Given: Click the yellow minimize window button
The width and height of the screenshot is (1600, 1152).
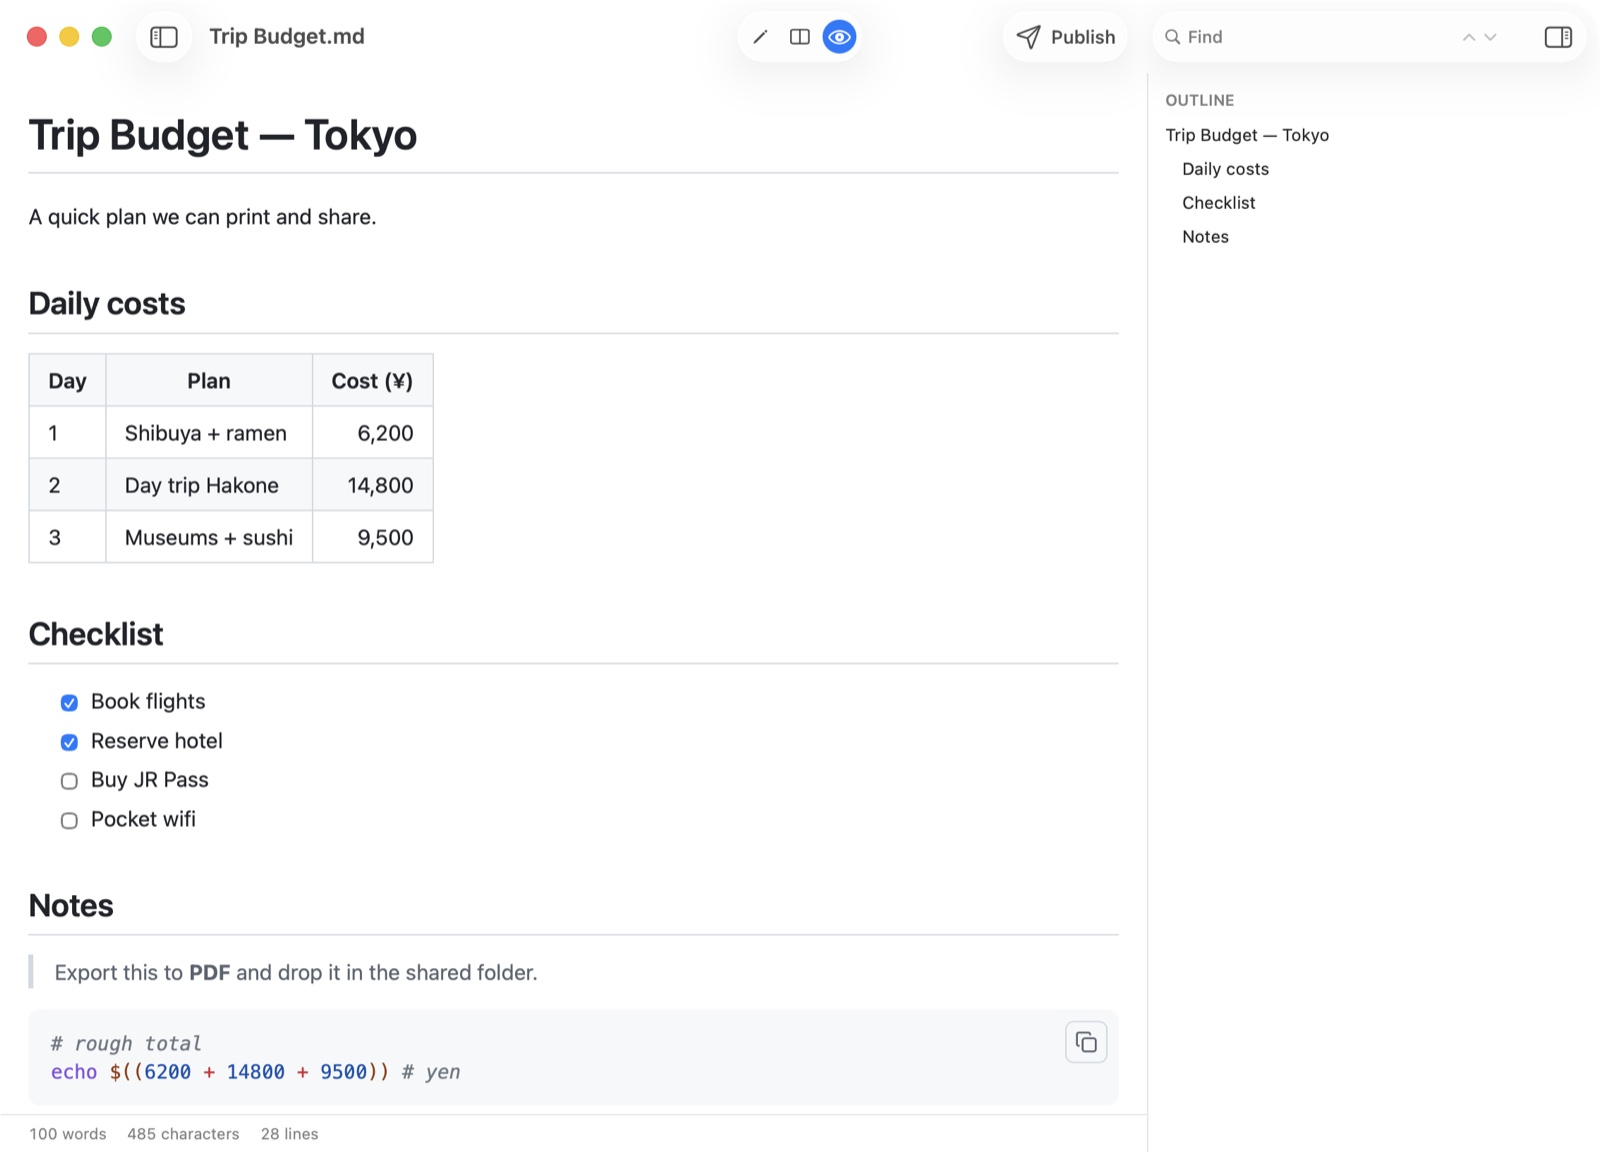Looking at the screenshot, I should tap(69, 37).
